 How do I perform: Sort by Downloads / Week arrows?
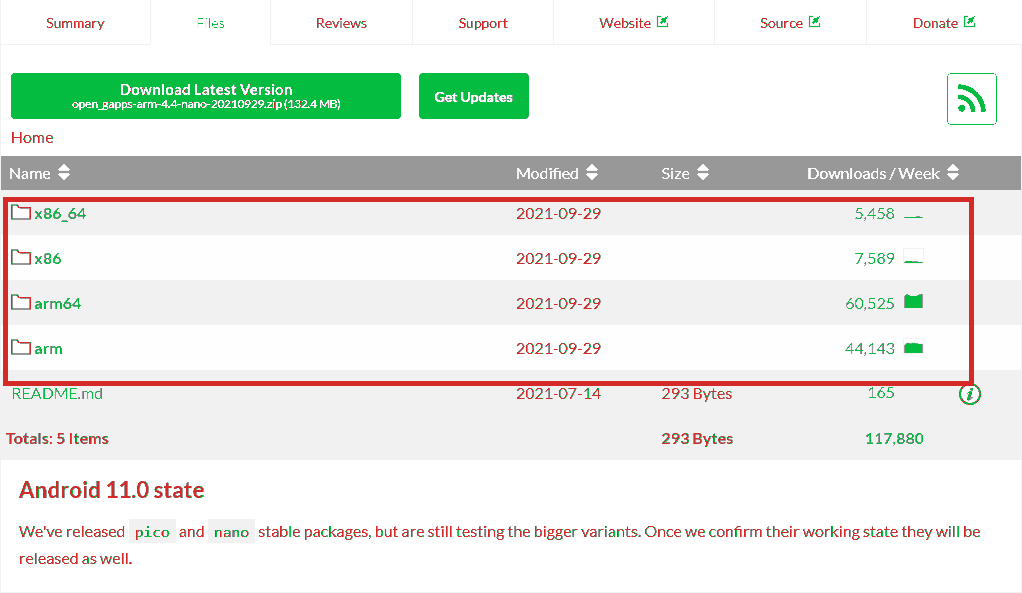tap(953, 173)
